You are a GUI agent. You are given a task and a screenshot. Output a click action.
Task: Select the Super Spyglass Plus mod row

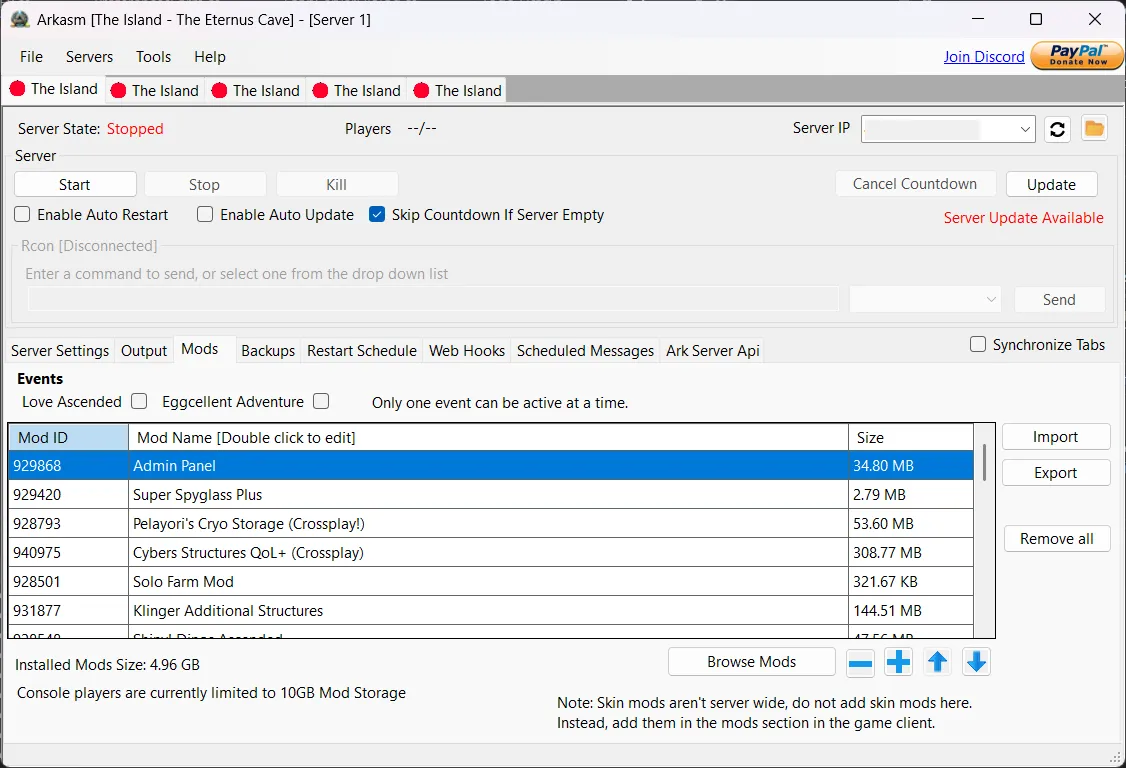pyautogui.click(x=490, y=495)
